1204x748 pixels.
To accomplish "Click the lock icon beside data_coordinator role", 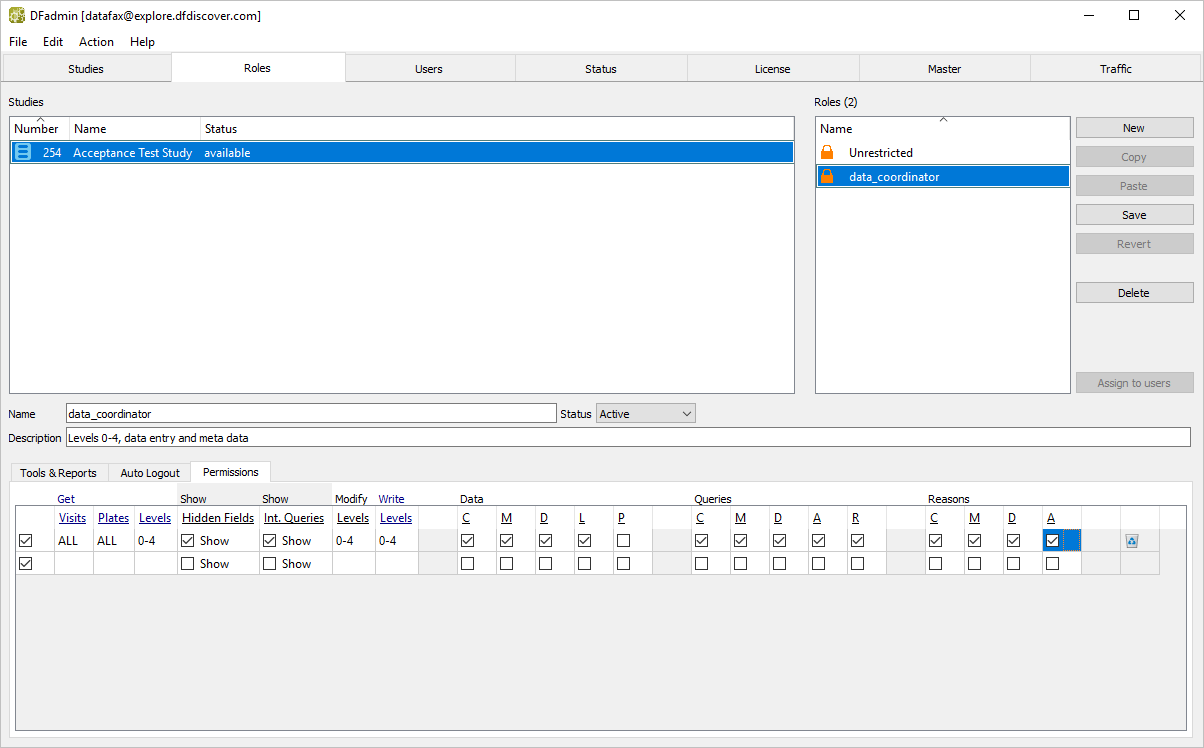I will (827, 177).
